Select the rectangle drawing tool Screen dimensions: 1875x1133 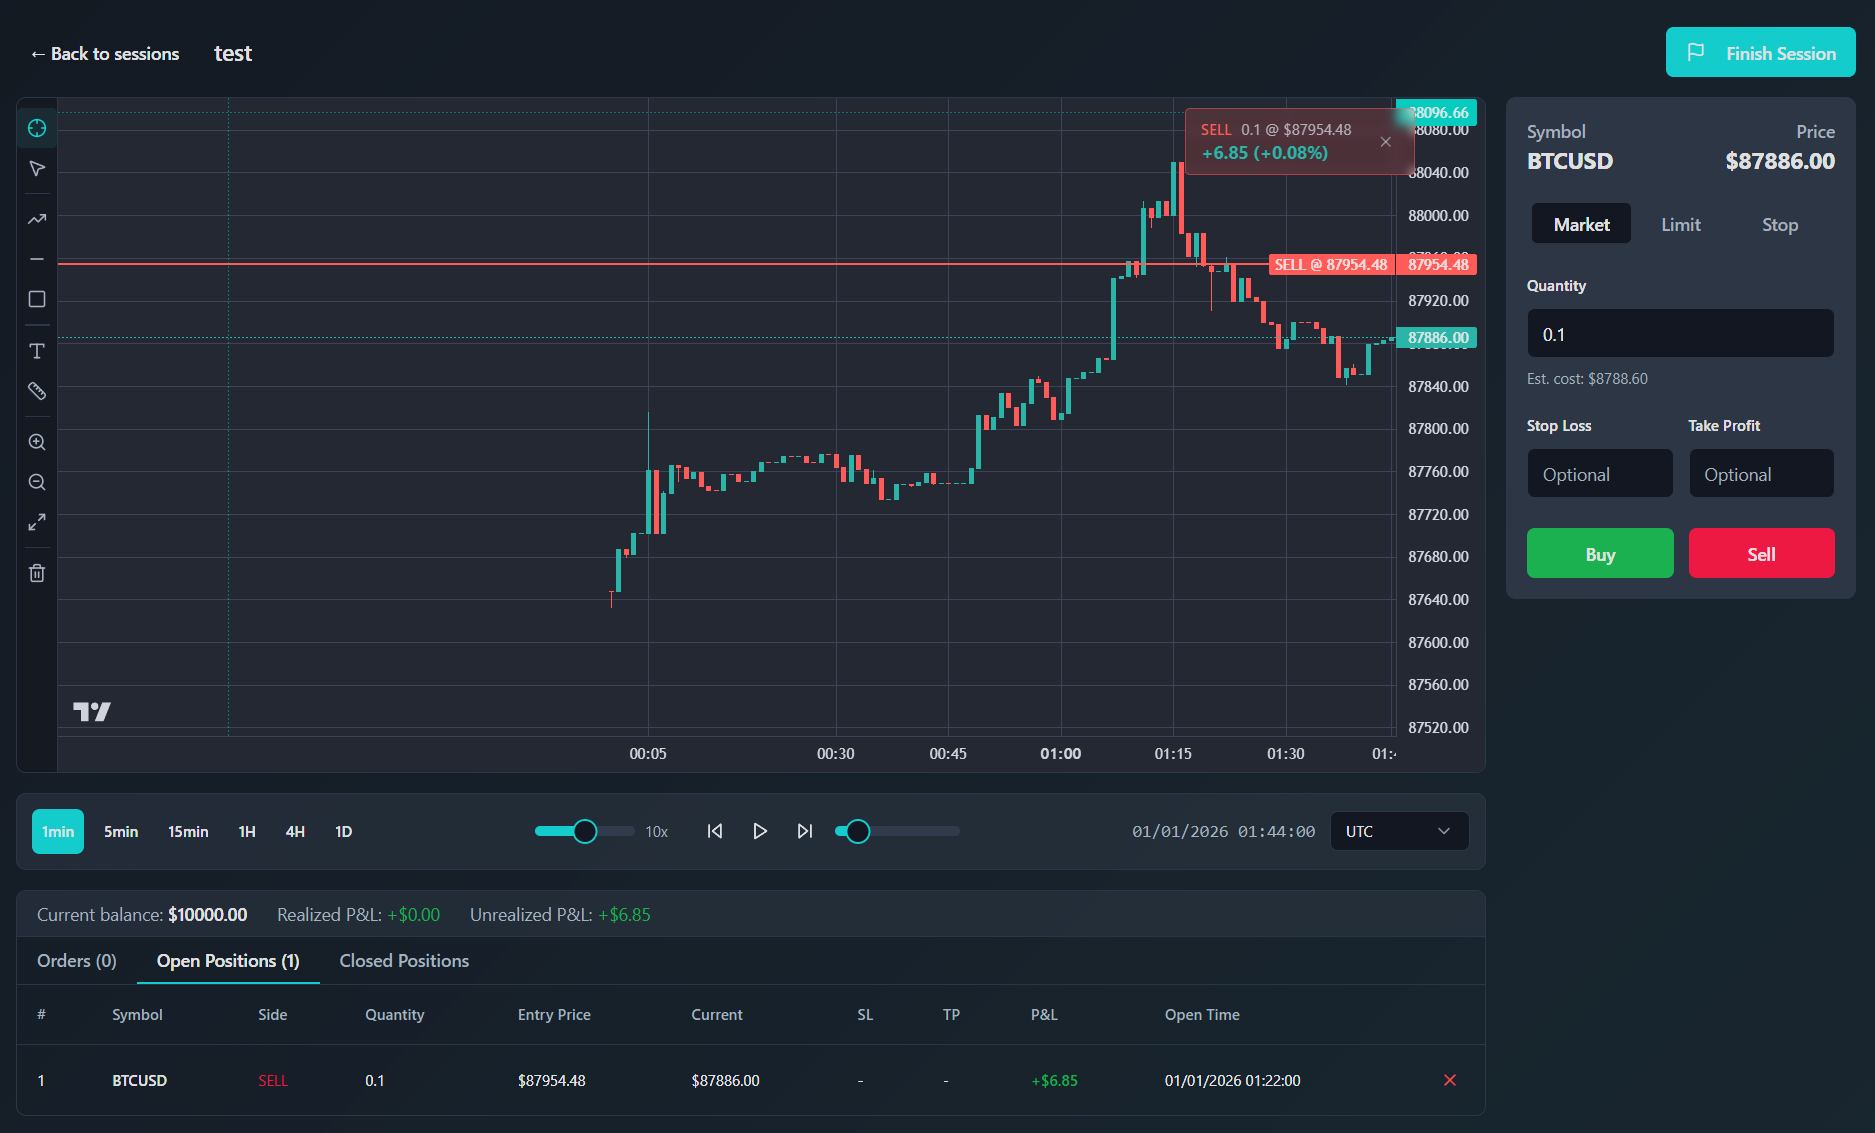[x=37, y=298]
